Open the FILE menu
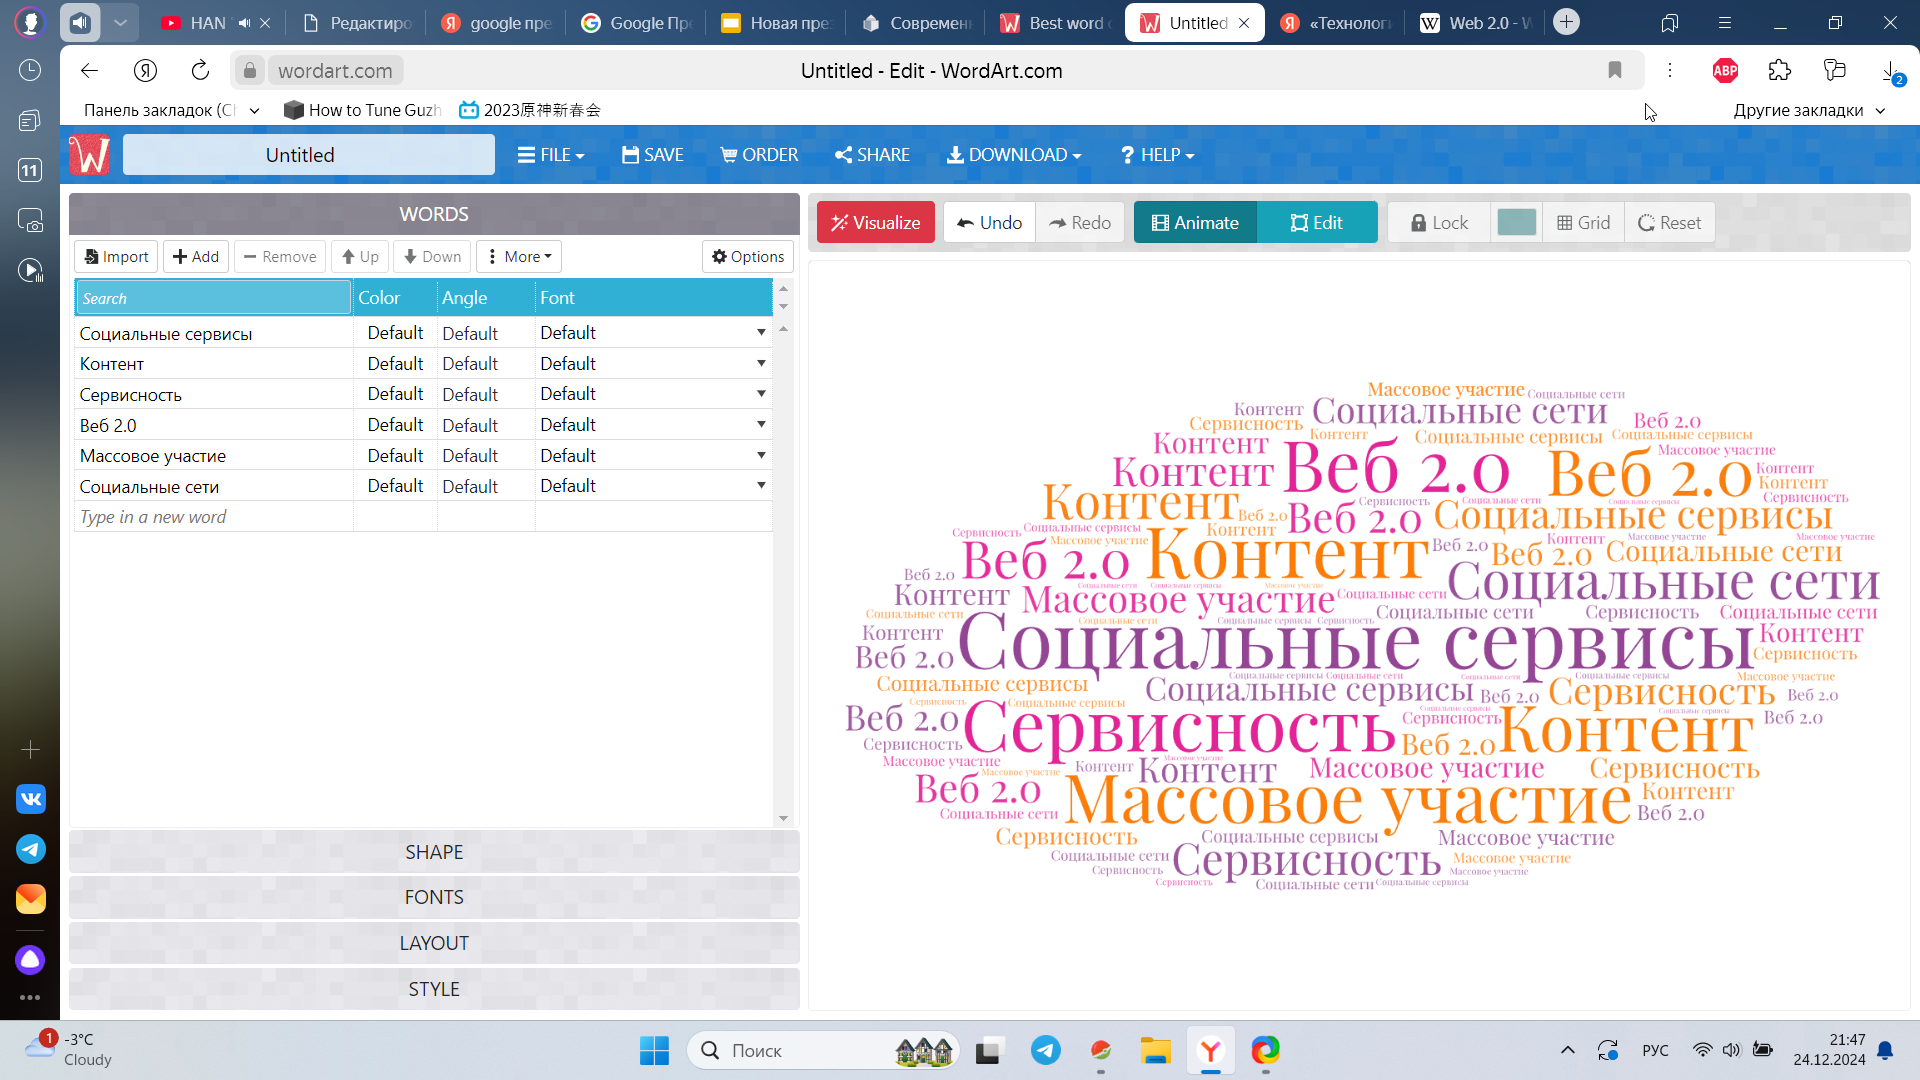This screenshot has height=1080, width=1920. tap(550, 155)
